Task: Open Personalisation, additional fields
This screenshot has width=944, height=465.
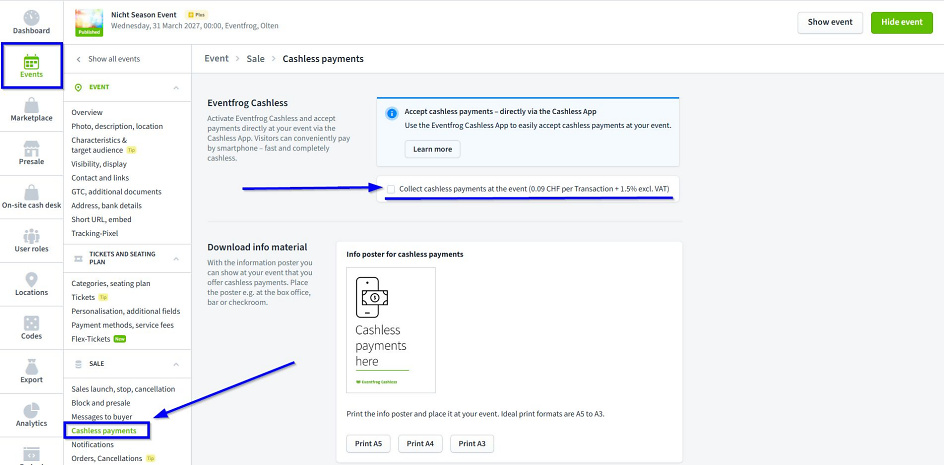Action: click(126, 311)
